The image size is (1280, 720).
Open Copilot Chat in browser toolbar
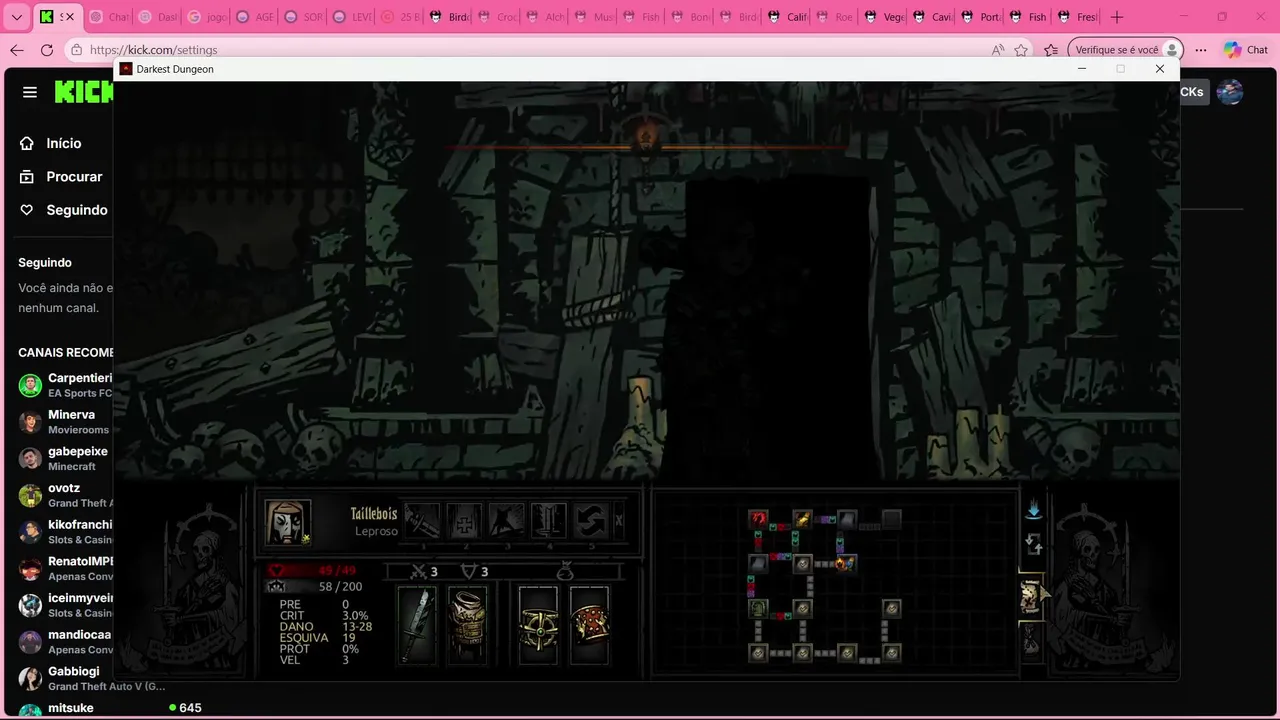point(1246,50)
